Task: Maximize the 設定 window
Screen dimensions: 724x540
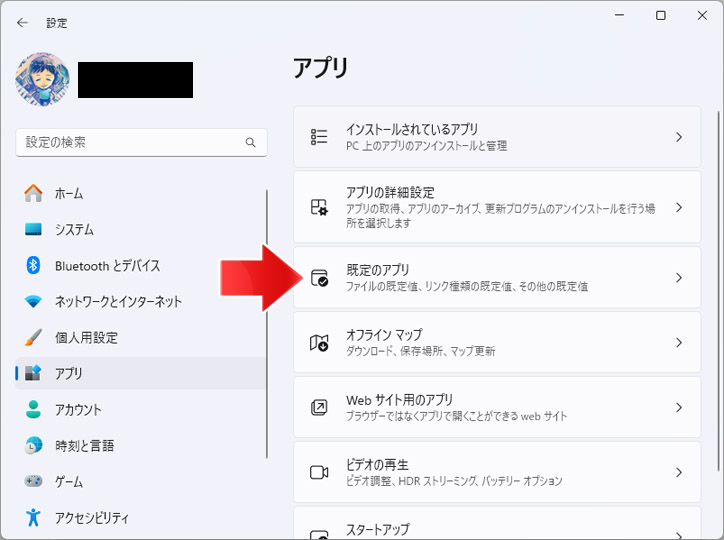Action: 661,15
